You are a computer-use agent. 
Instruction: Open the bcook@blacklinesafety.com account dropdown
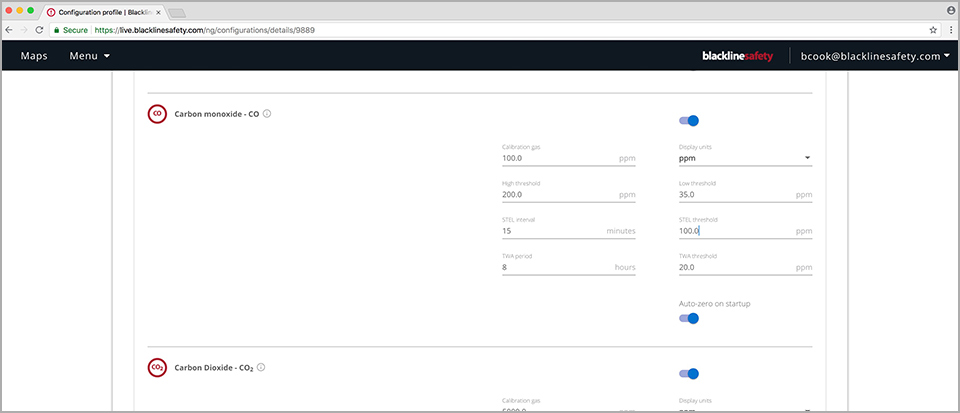coord(875,56)
